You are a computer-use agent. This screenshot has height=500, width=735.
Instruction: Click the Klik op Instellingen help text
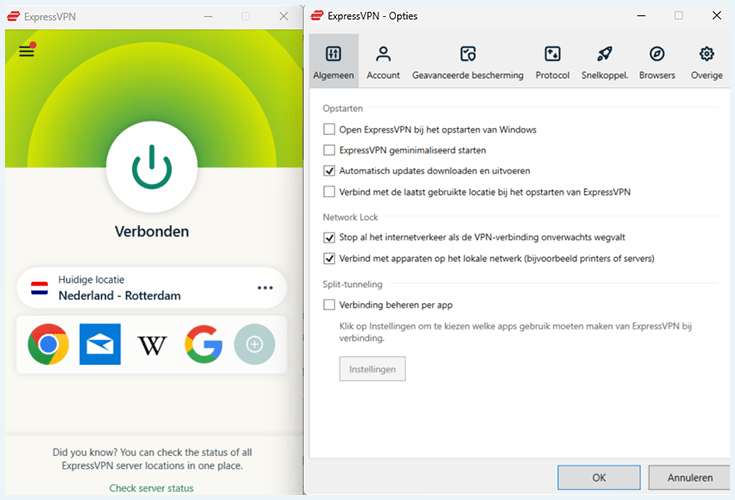pos(516,332)
